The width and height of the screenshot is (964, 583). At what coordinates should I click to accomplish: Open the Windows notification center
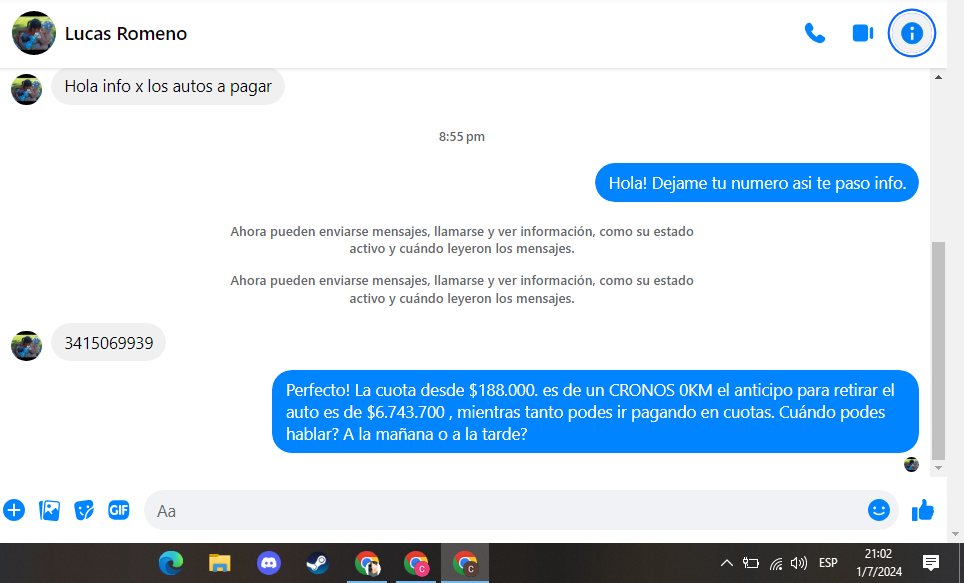pyautogui.click(x=930, y=563)
